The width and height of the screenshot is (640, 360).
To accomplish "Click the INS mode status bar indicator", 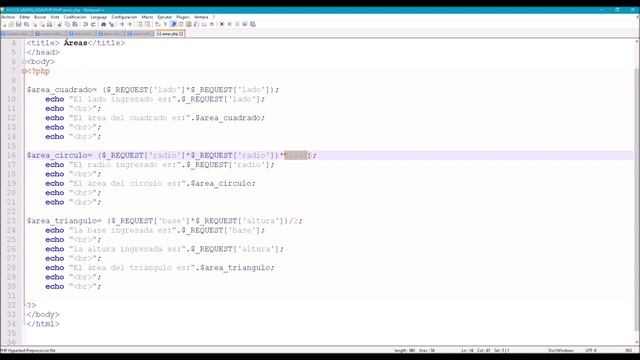I will 629,350.
